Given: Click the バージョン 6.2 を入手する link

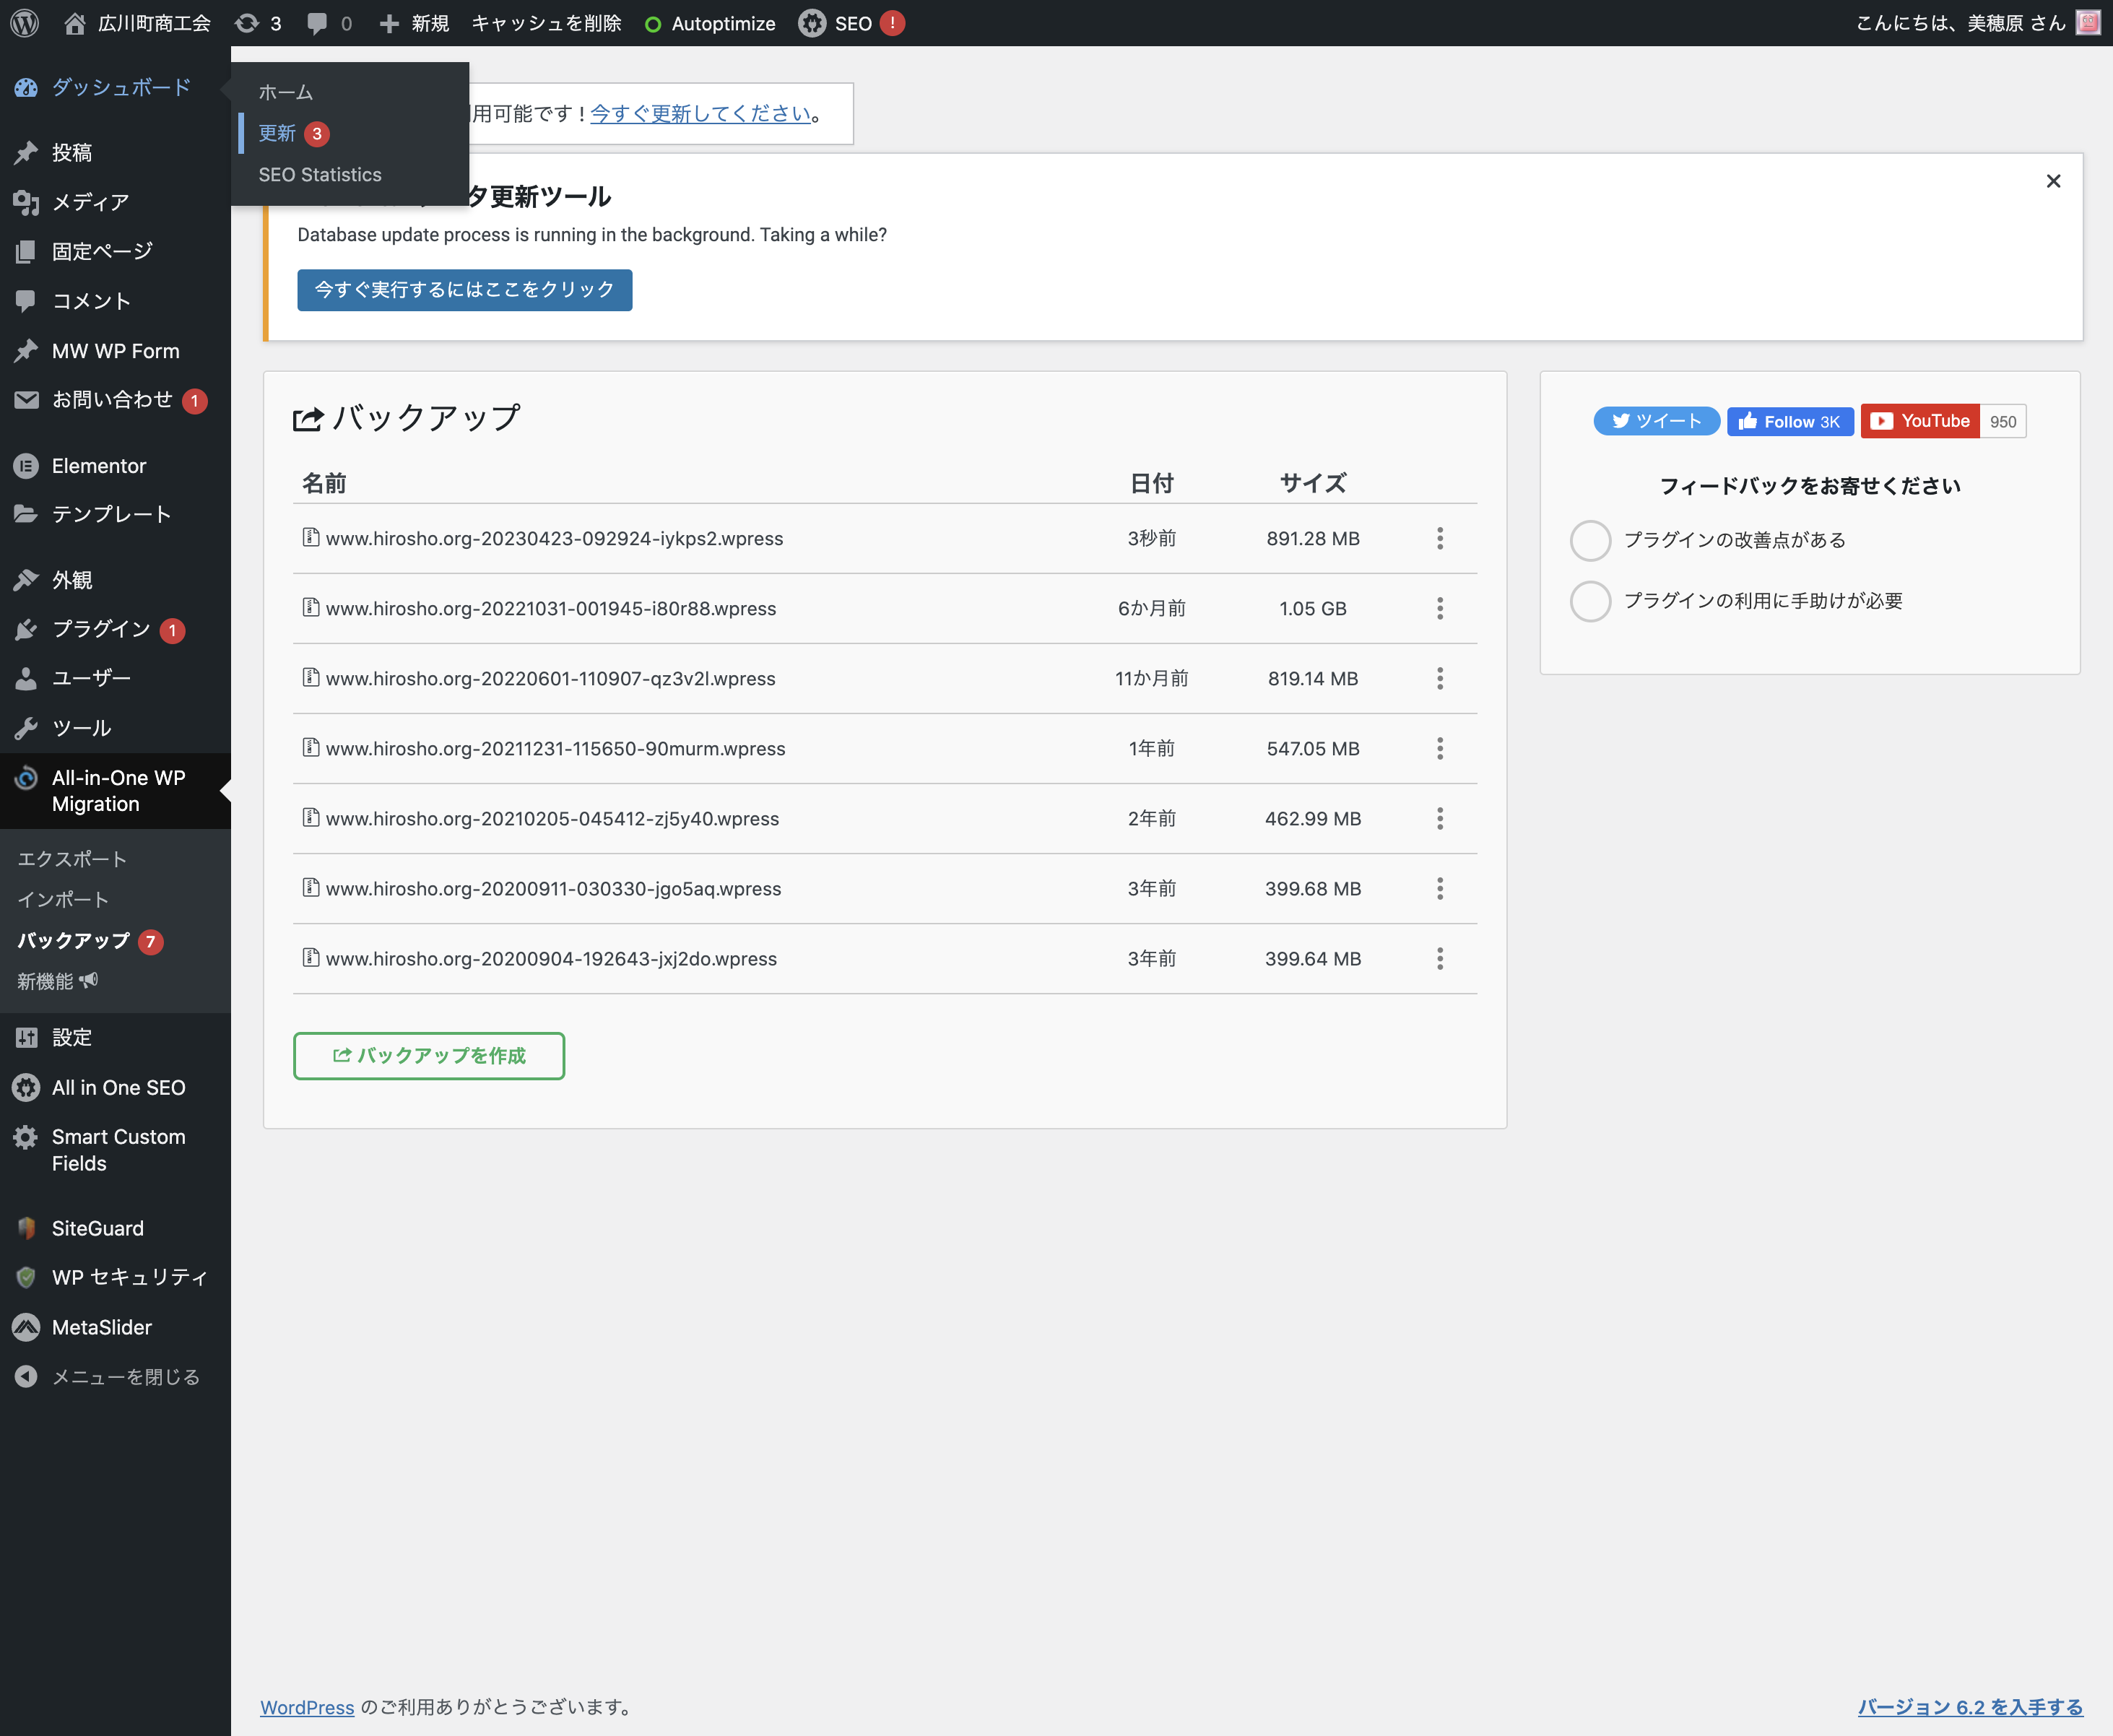Looking at the screenshot, I should tap(1970, 1707).
